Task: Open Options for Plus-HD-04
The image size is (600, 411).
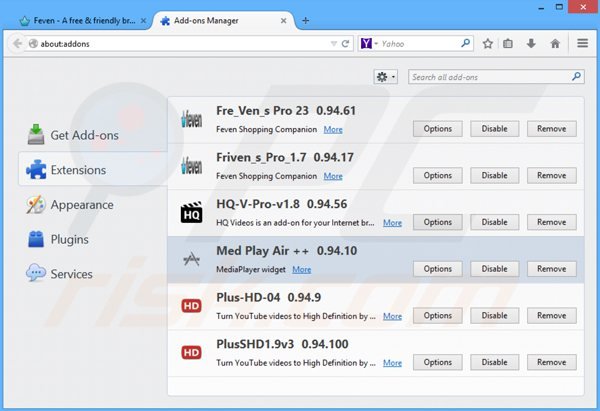Action: coord(437,315)
